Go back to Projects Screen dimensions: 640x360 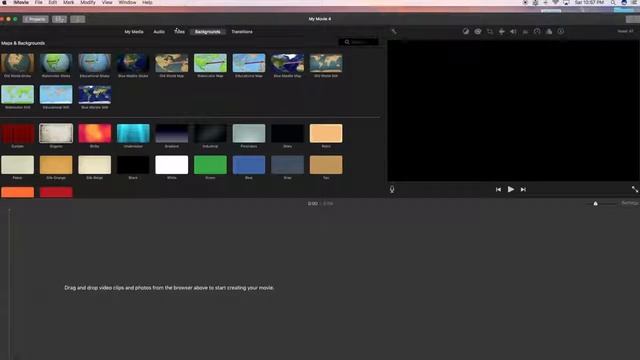[36, 19]
